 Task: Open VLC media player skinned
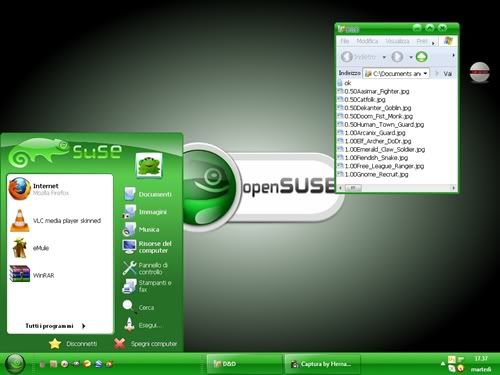coord(56,220)
